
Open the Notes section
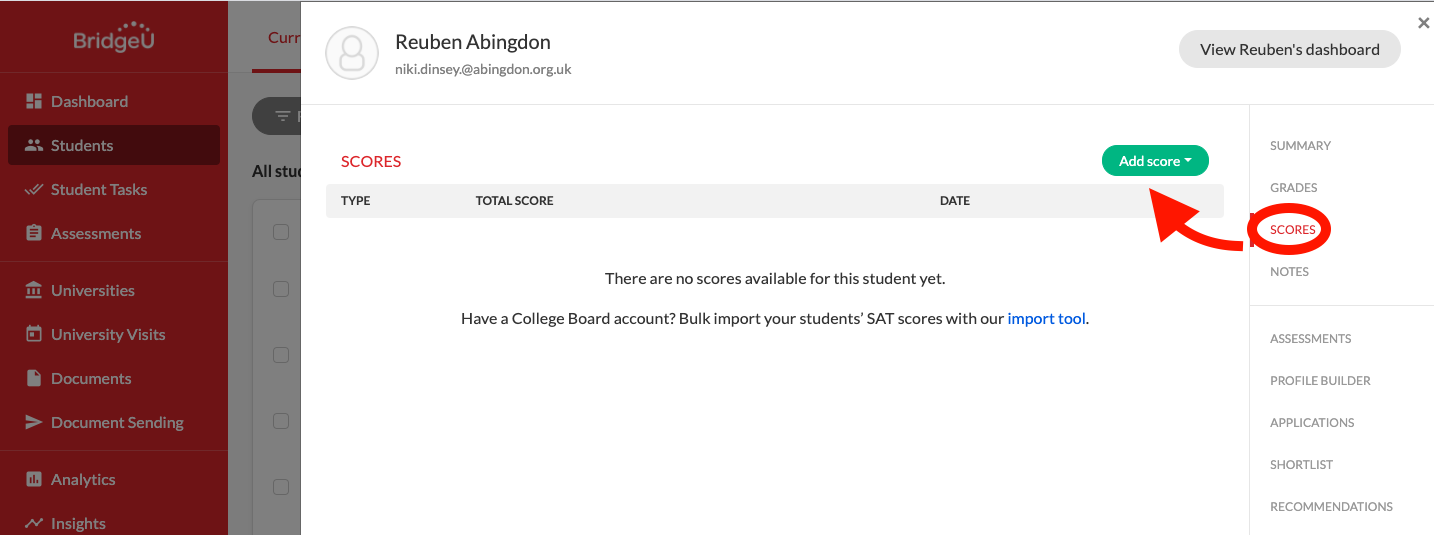coord(1289,272)
